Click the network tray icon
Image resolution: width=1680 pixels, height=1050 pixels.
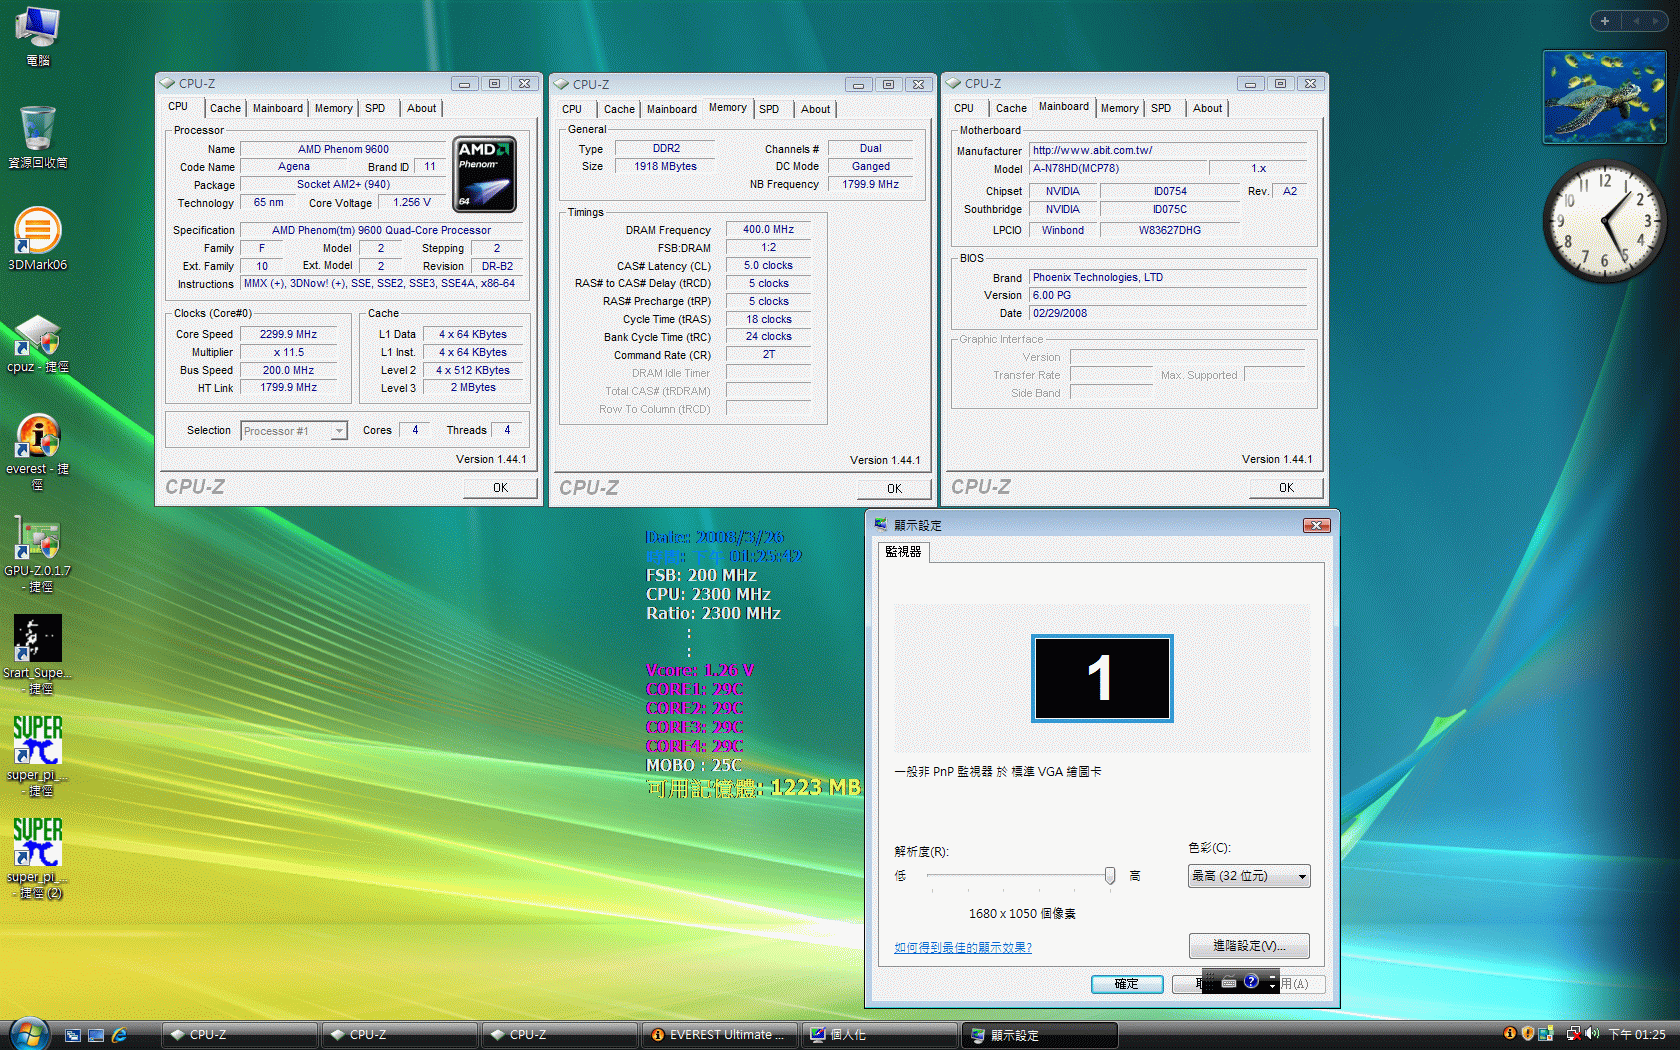pos(1573,1034)
